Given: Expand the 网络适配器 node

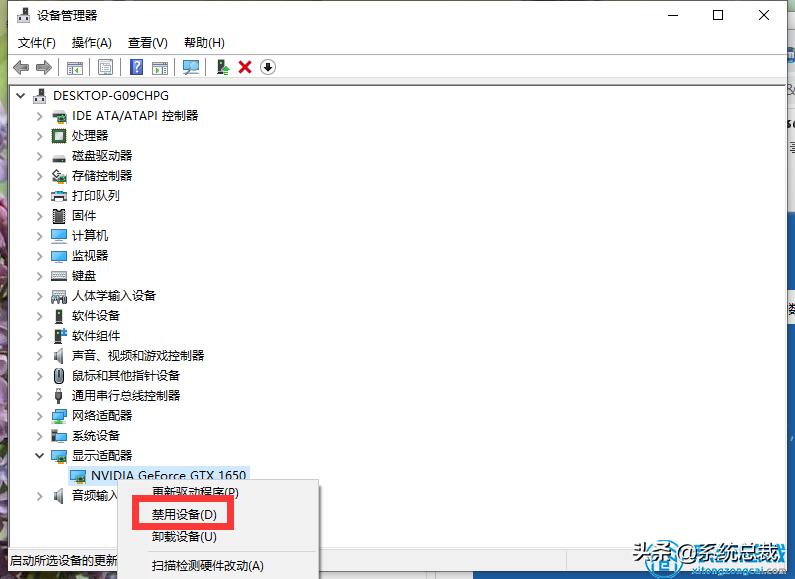Looking at the screenshot, I should (x=40, y=416).
